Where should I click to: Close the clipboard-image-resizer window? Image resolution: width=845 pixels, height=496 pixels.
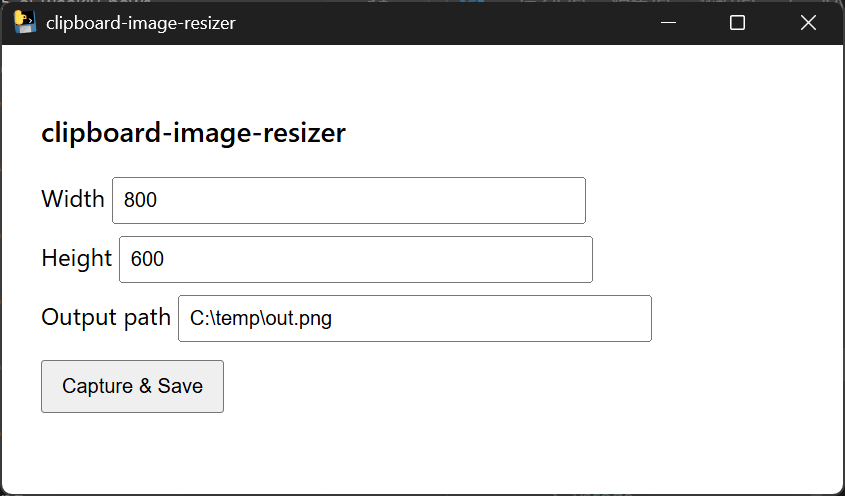point(808,22)
